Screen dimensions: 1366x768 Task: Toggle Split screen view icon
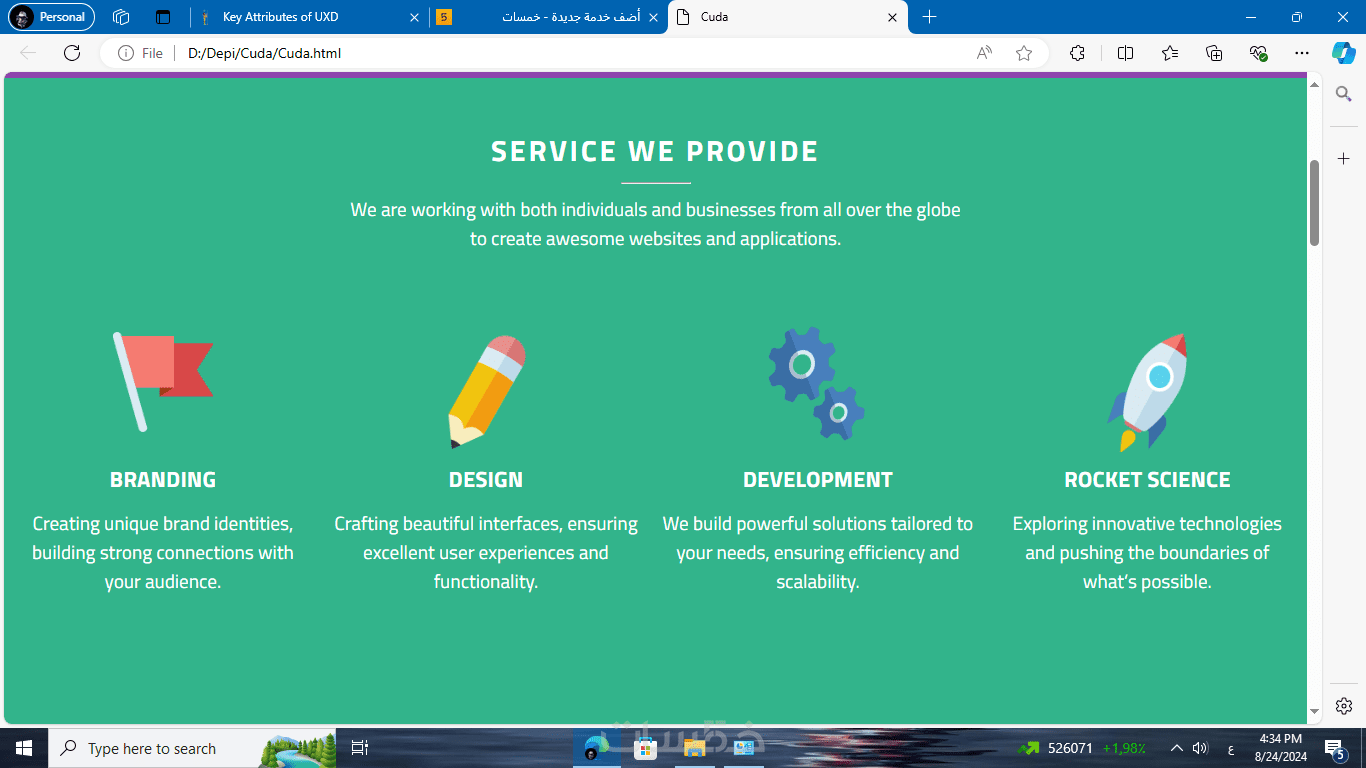(x=1125, y=53)
